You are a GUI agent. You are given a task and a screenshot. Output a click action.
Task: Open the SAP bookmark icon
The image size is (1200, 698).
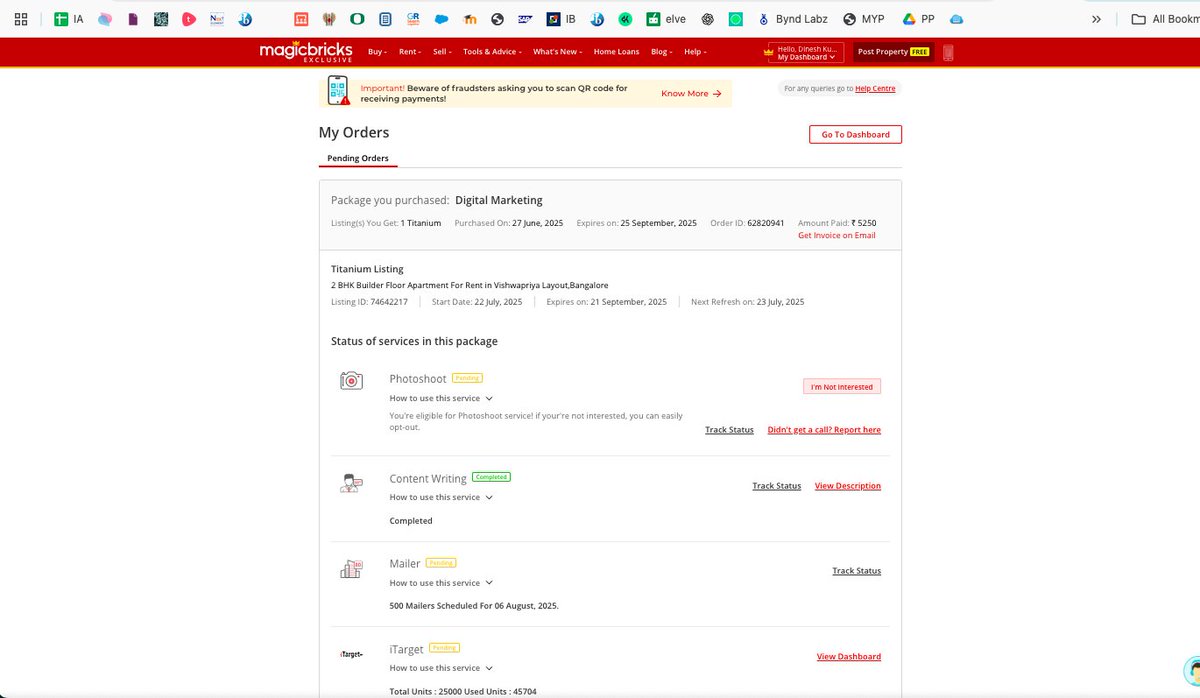(x=526, y=19)
